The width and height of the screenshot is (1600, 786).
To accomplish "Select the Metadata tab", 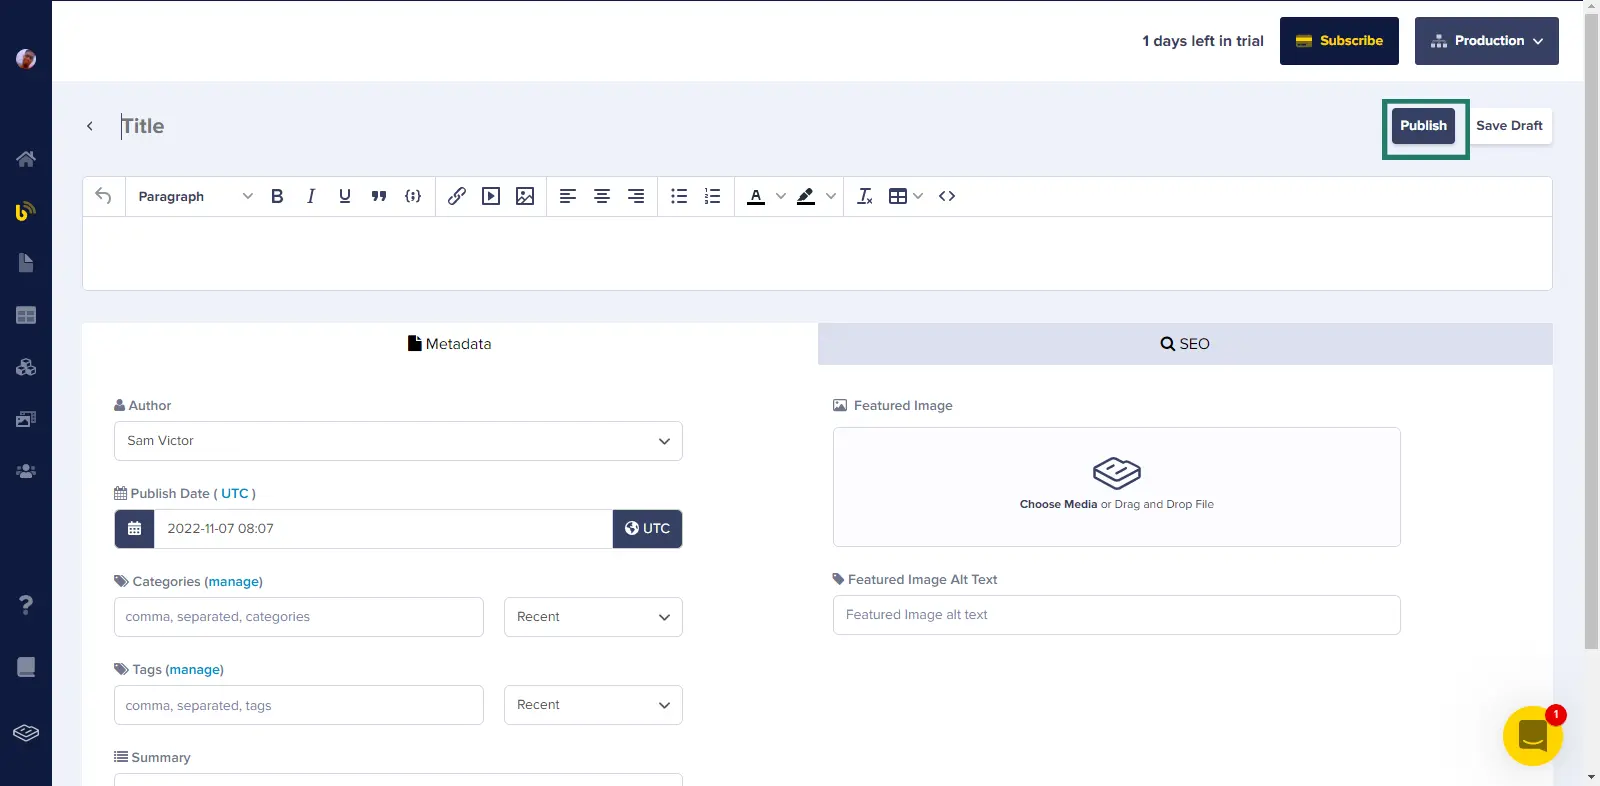I will pos(450,344).
